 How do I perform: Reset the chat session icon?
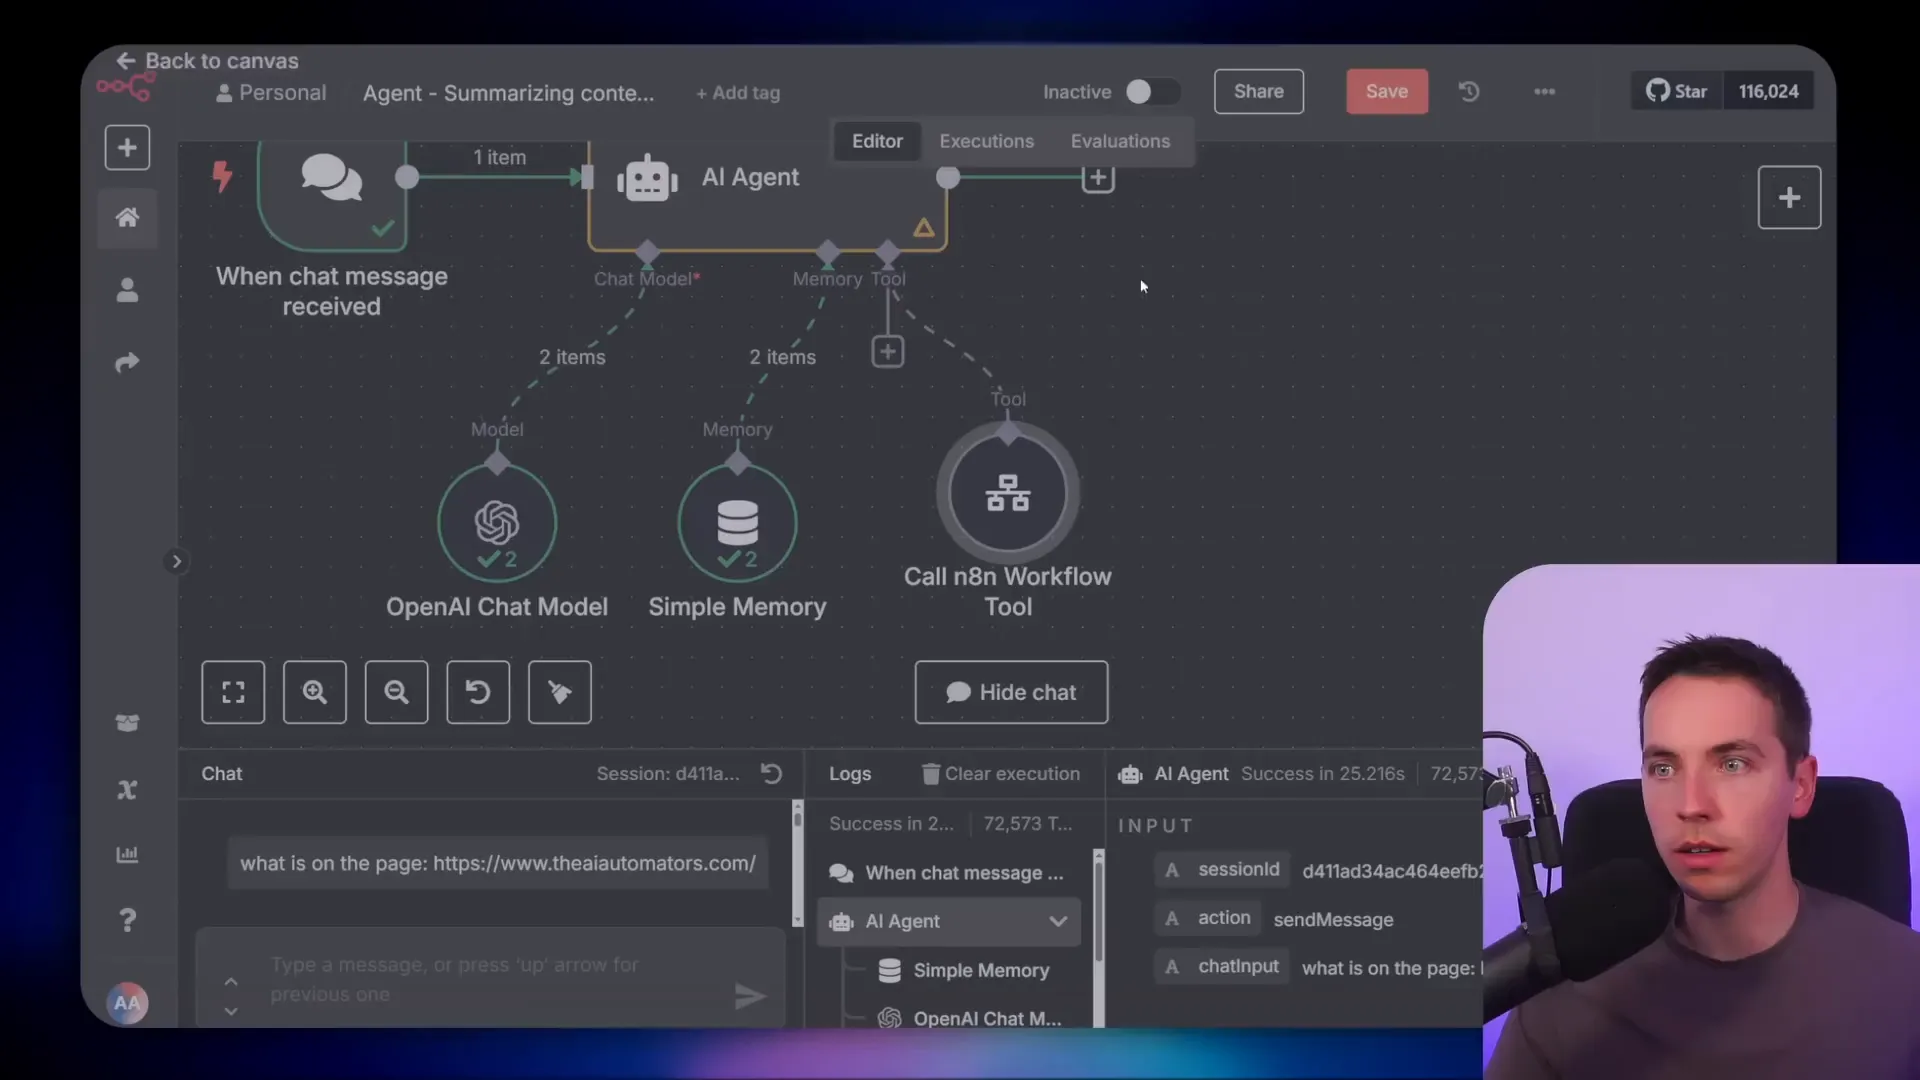click(771, 774)
